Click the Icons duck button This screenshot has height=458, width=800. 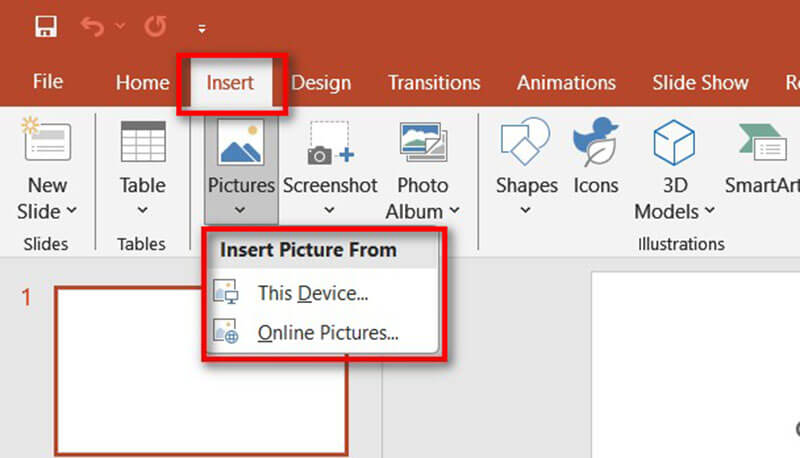pos(595,143)
